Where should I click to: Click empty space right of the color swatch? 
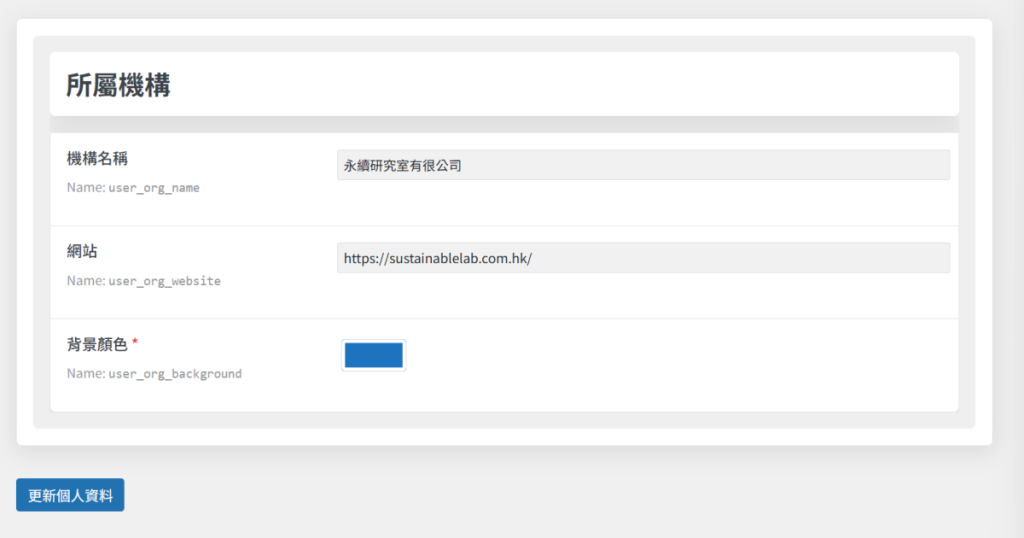650,356
